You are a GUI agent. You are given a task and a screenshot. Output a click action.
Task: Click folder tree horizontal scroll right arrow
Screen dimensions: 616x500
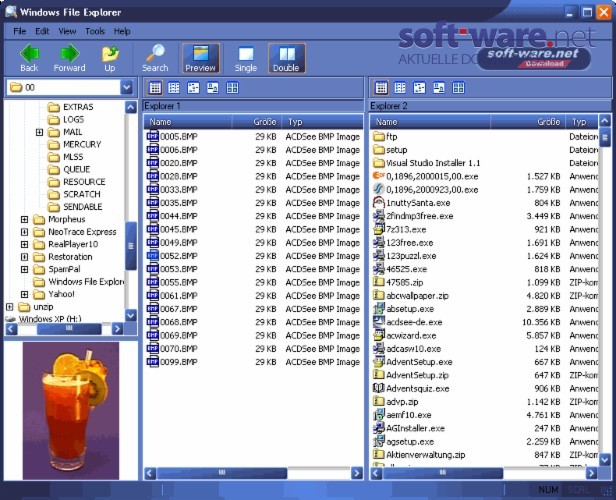pyautogui.click(x=117, y=328)
